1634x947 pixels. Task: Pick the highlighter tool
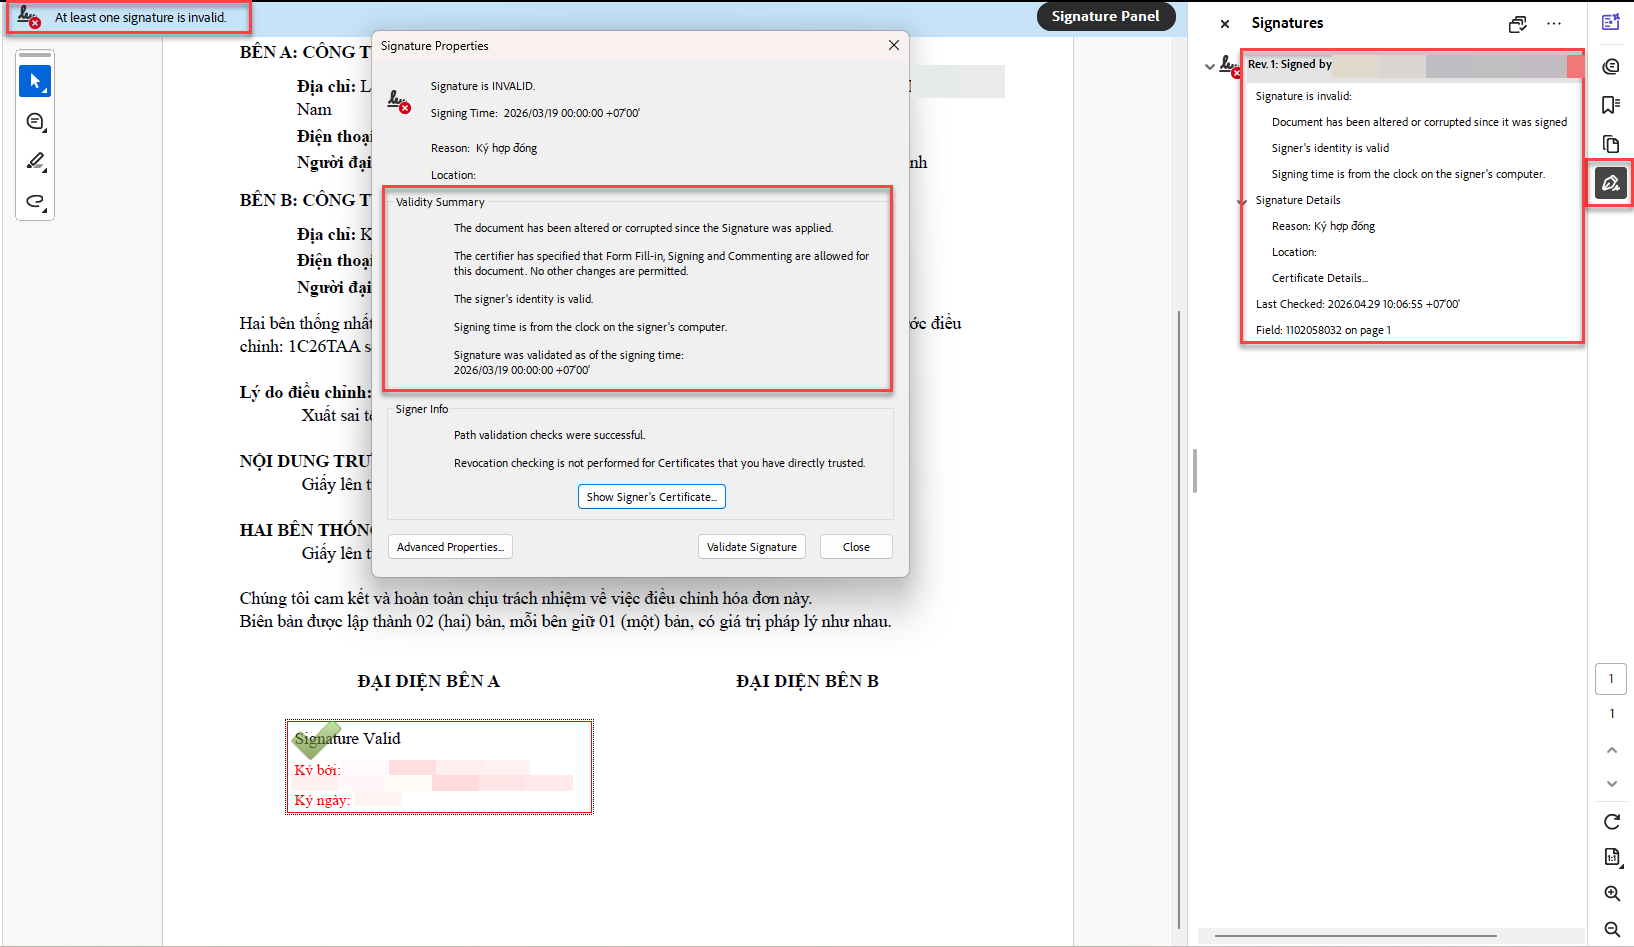pos(35,161)
